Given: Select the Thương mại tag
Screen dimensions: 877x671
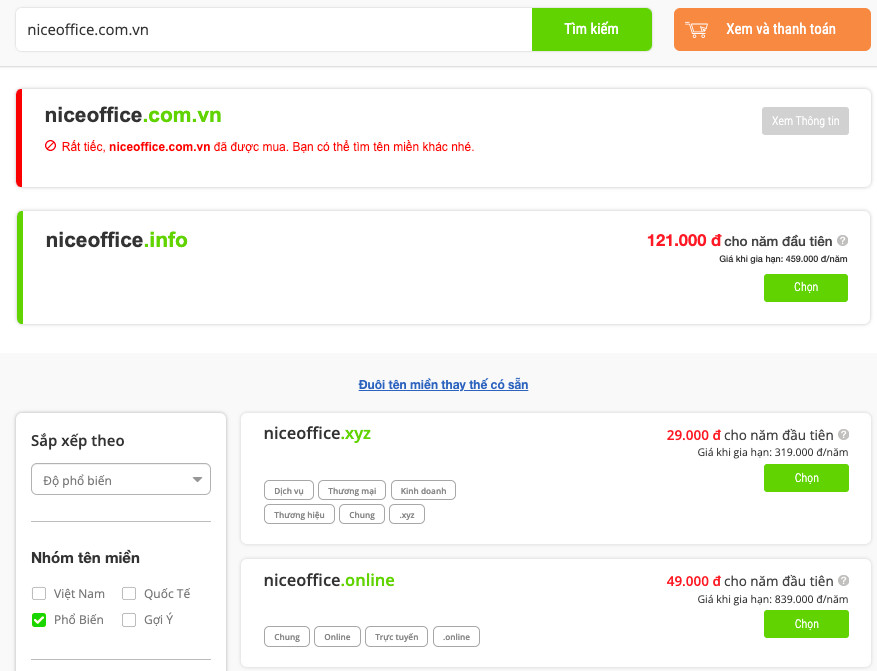Looking at the screenshot, I should 352,490.
